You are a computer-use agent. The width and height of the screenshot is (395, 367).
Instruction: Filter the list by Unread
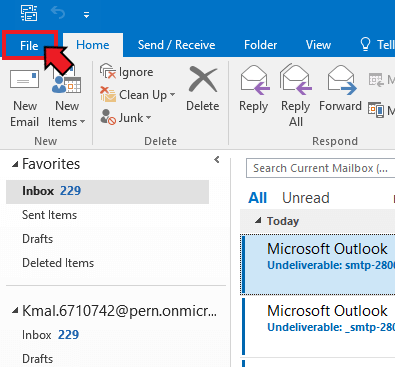(306, 198)
